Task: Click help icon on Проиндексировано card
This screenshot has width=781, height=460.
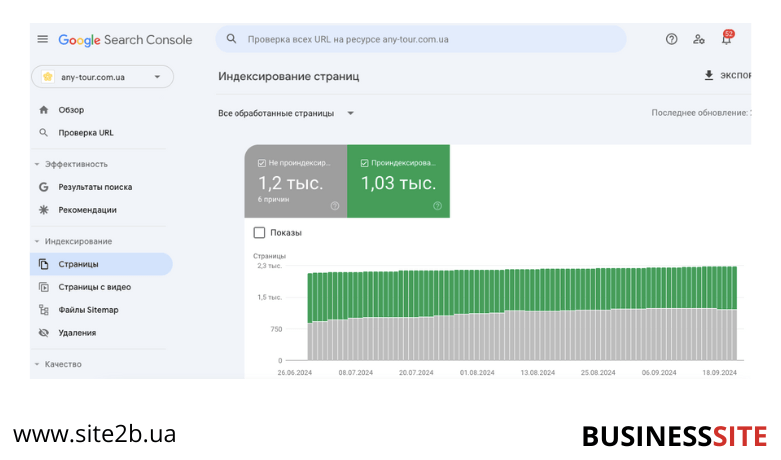Action: pos(437,206)
